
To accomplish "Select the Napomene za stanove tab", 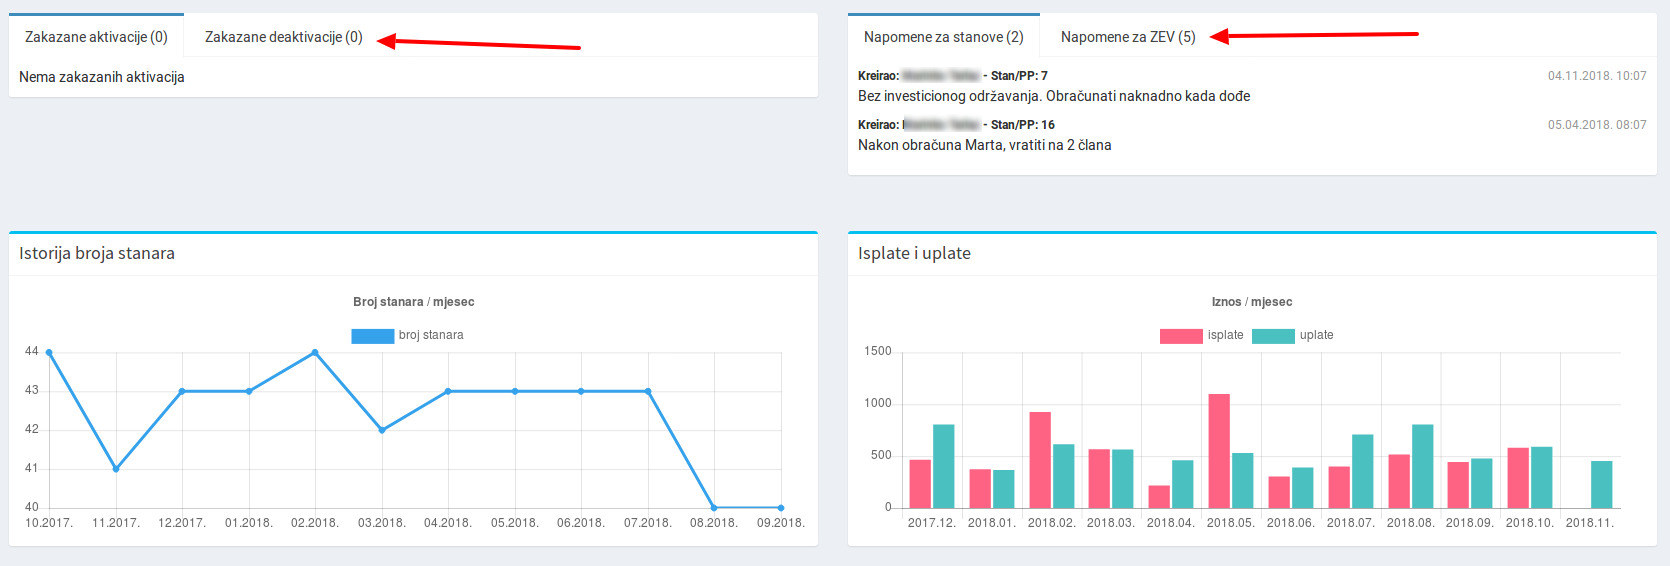I will 943,37.
